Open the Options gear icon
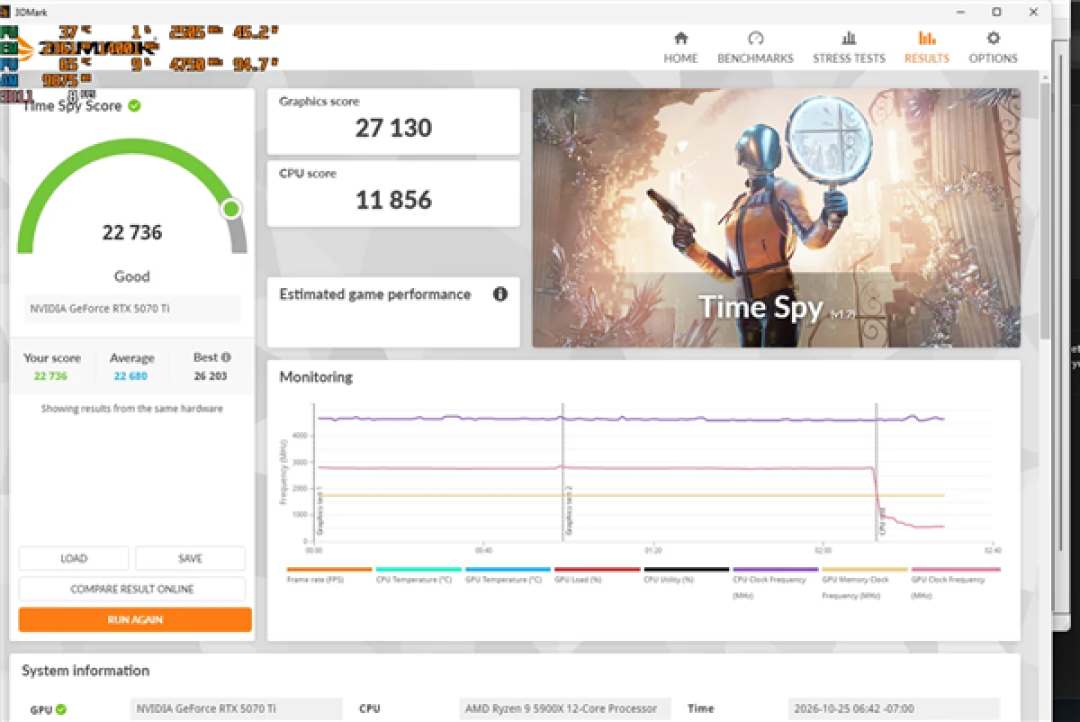 [993, 38]
